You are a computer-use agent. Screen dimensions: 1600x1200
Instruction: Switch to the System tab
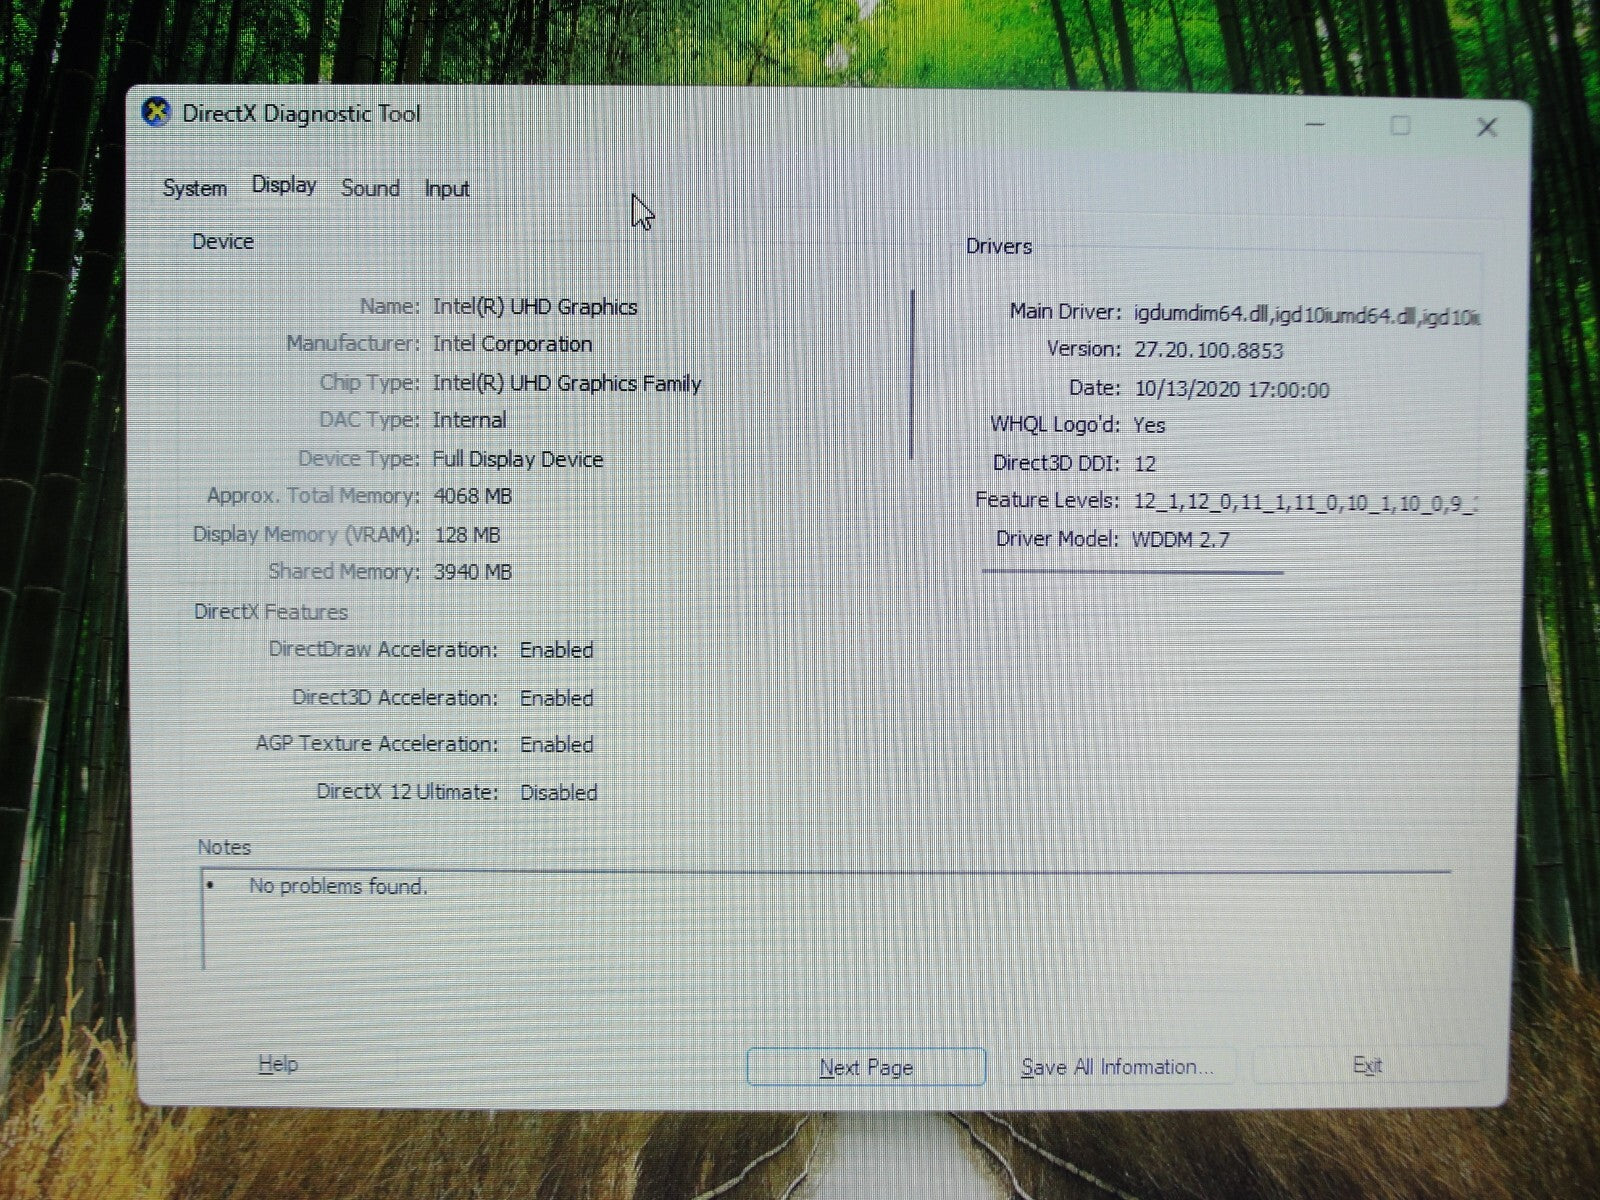pos(195,188)
